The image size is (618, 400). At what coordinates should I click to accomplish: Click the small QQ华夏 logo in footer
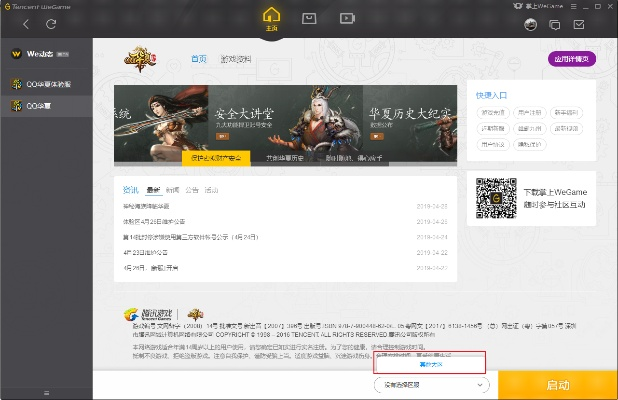(x=195, y=314)
